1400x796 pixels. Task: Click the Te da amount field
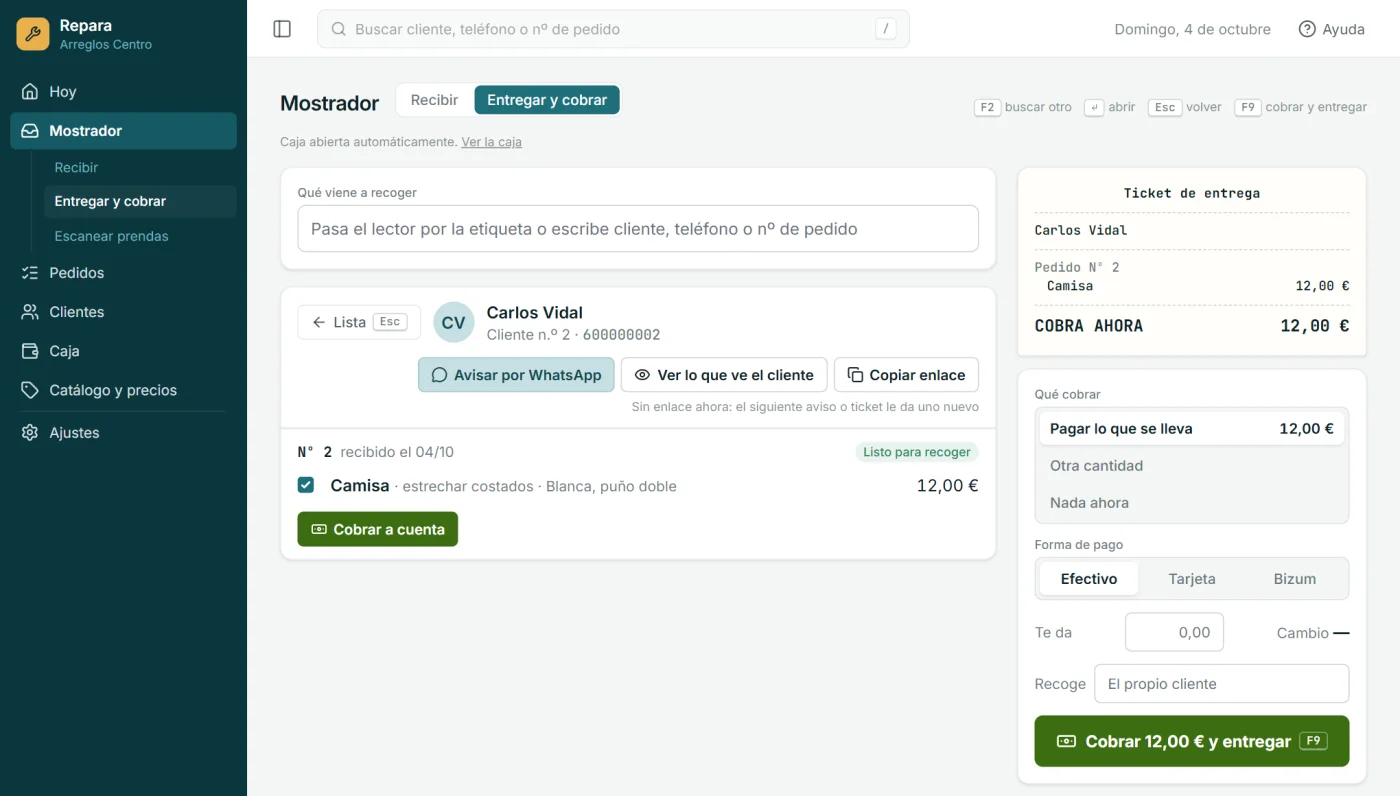pos(1174,632)
